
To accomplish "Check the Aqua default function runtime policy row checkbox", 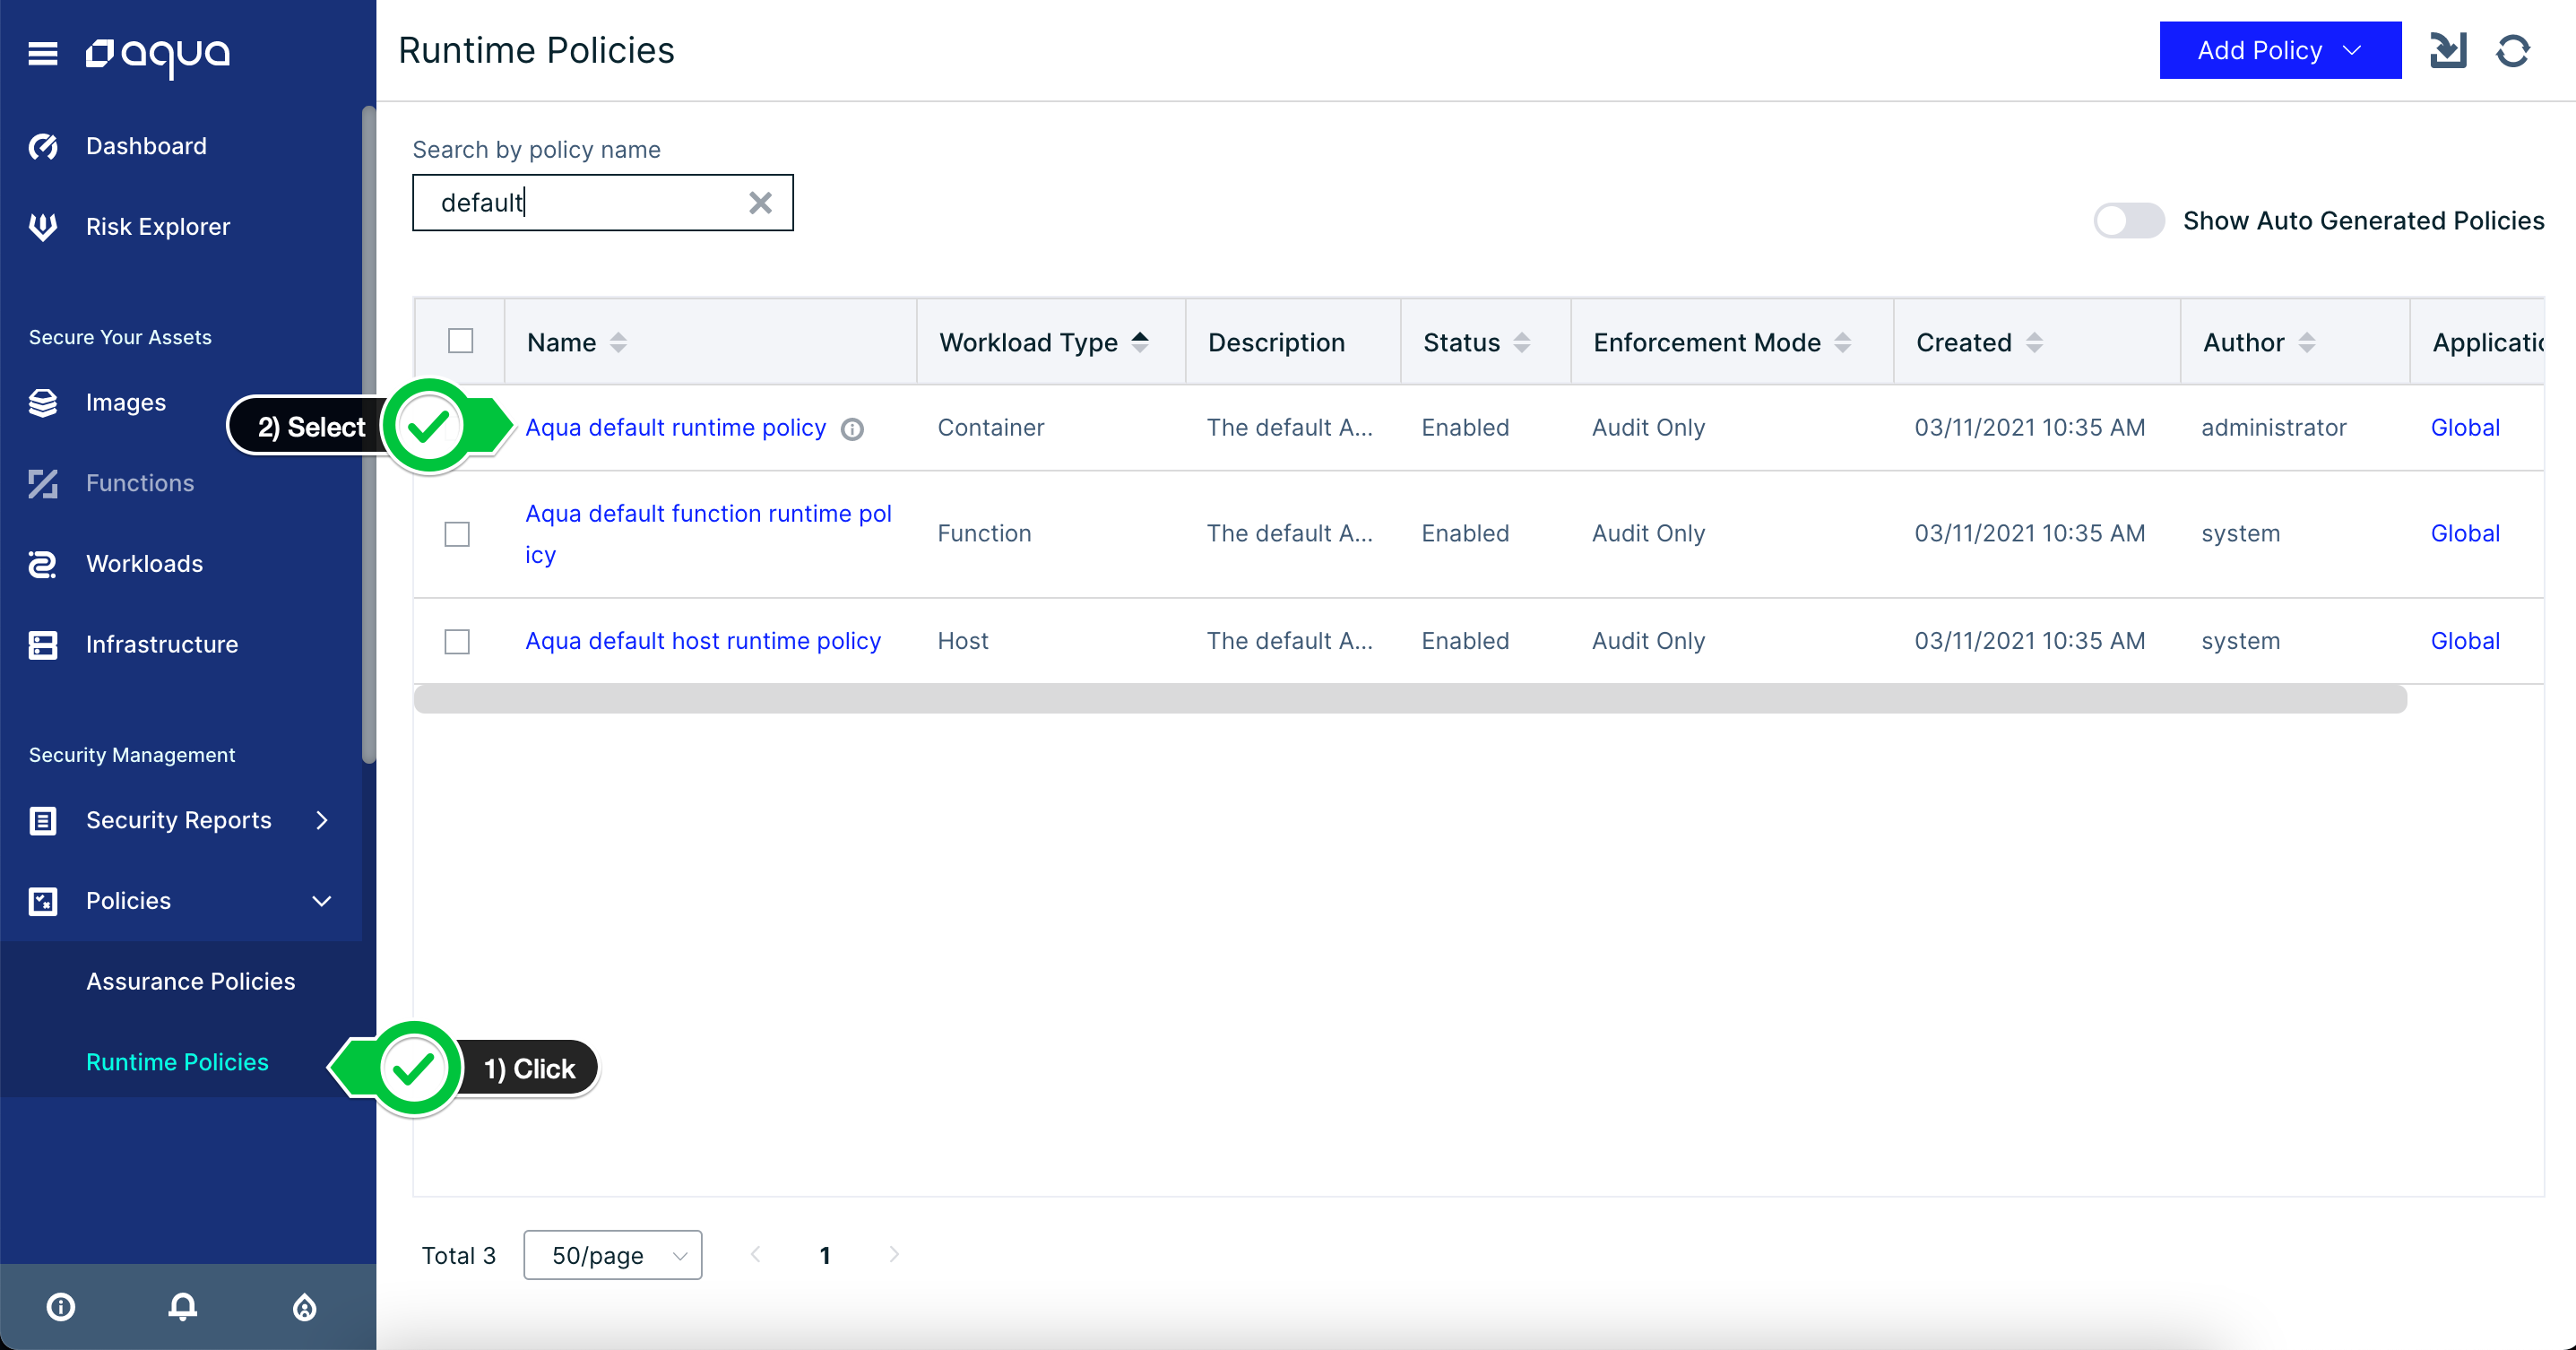I will click(x=457, y=534).
